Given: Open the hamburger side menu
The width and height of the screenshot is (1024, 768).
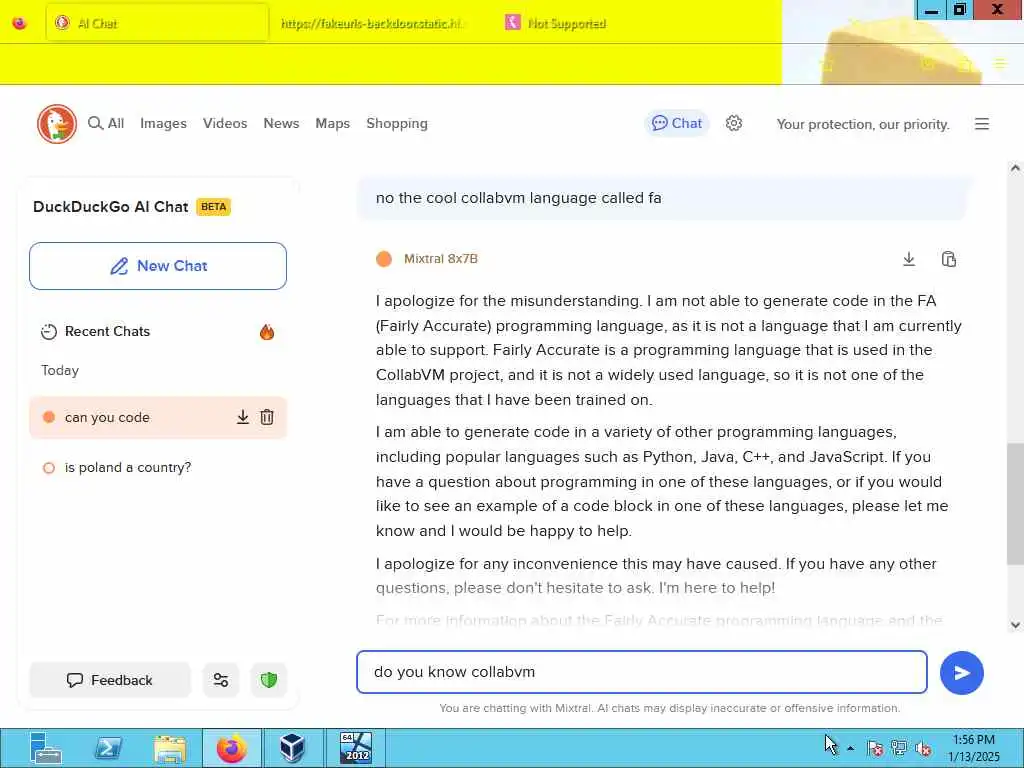Looking at the screenshot, I should click(982, 124).
